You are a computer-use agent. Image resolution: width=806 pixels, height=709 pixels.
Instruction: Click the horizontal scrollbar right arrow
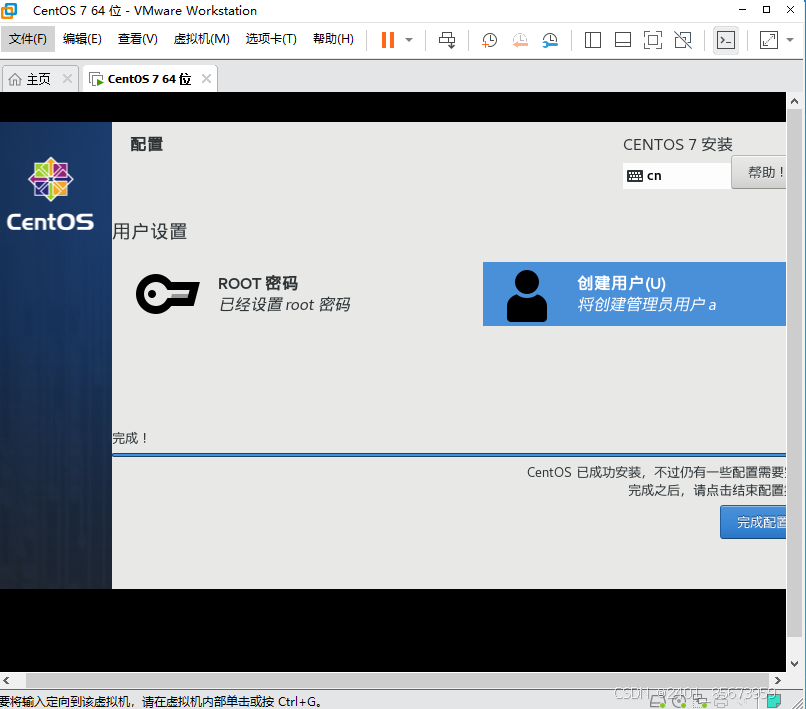(778, 680)
